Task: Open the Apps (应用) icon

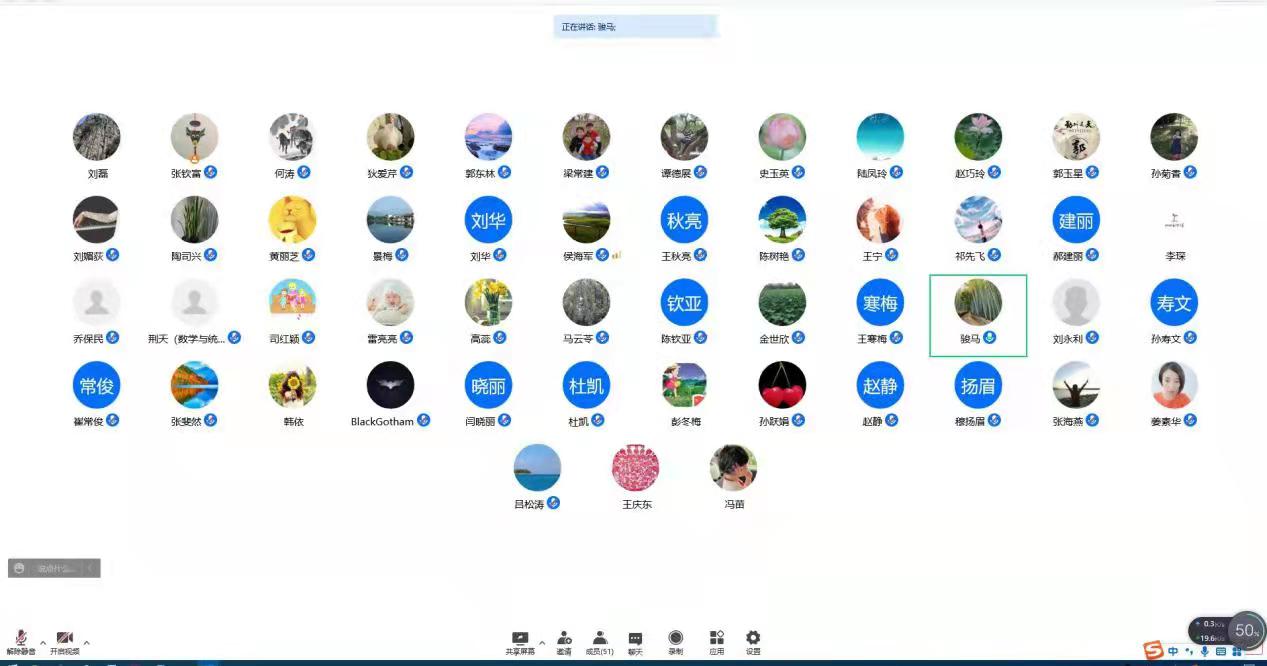Action: coord(716,639)
